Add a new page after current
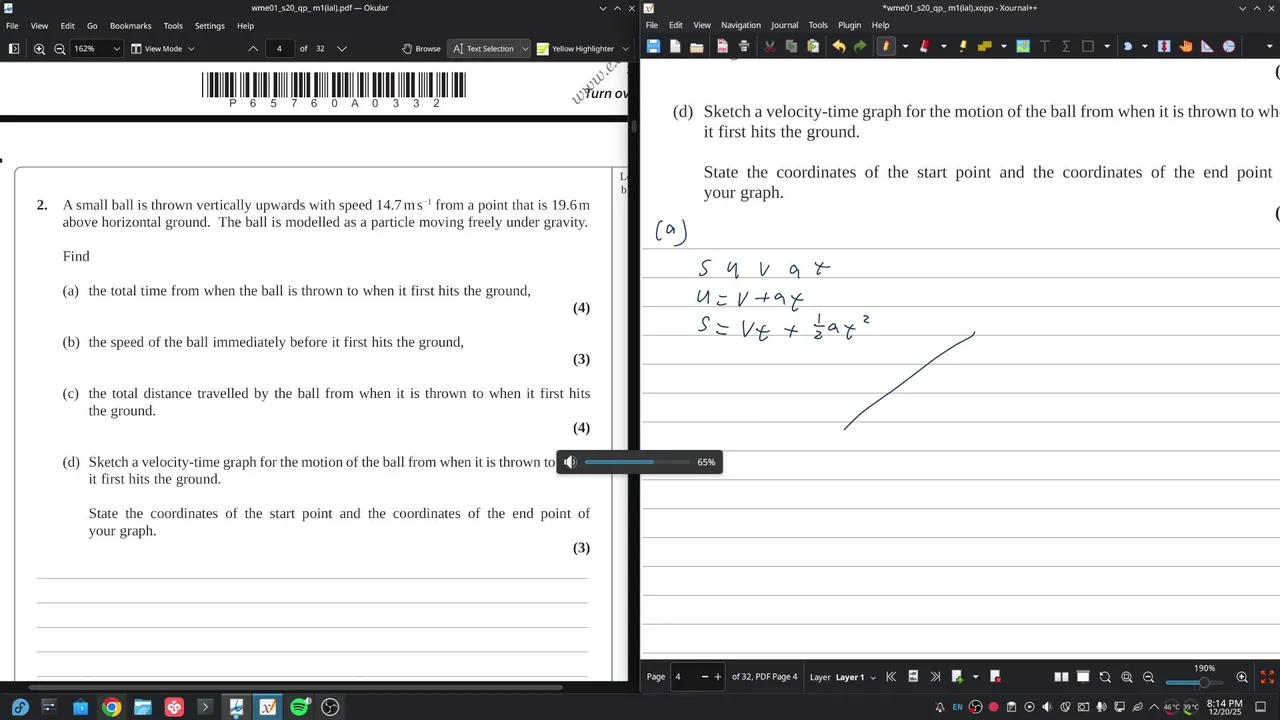 [957, 677]
